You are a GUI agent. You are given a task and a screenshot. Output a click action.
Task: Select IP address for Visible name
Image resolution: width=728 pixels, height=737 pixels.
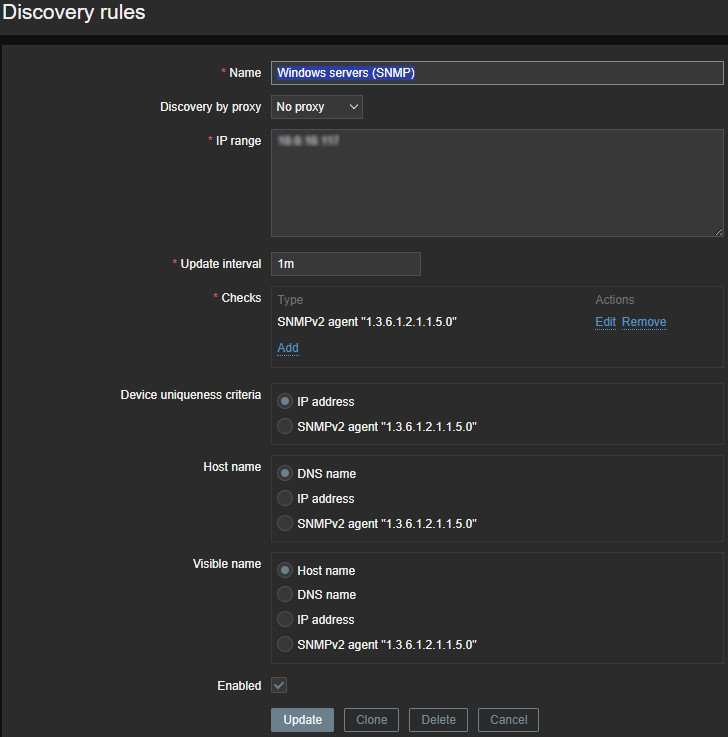pos(286,620)
